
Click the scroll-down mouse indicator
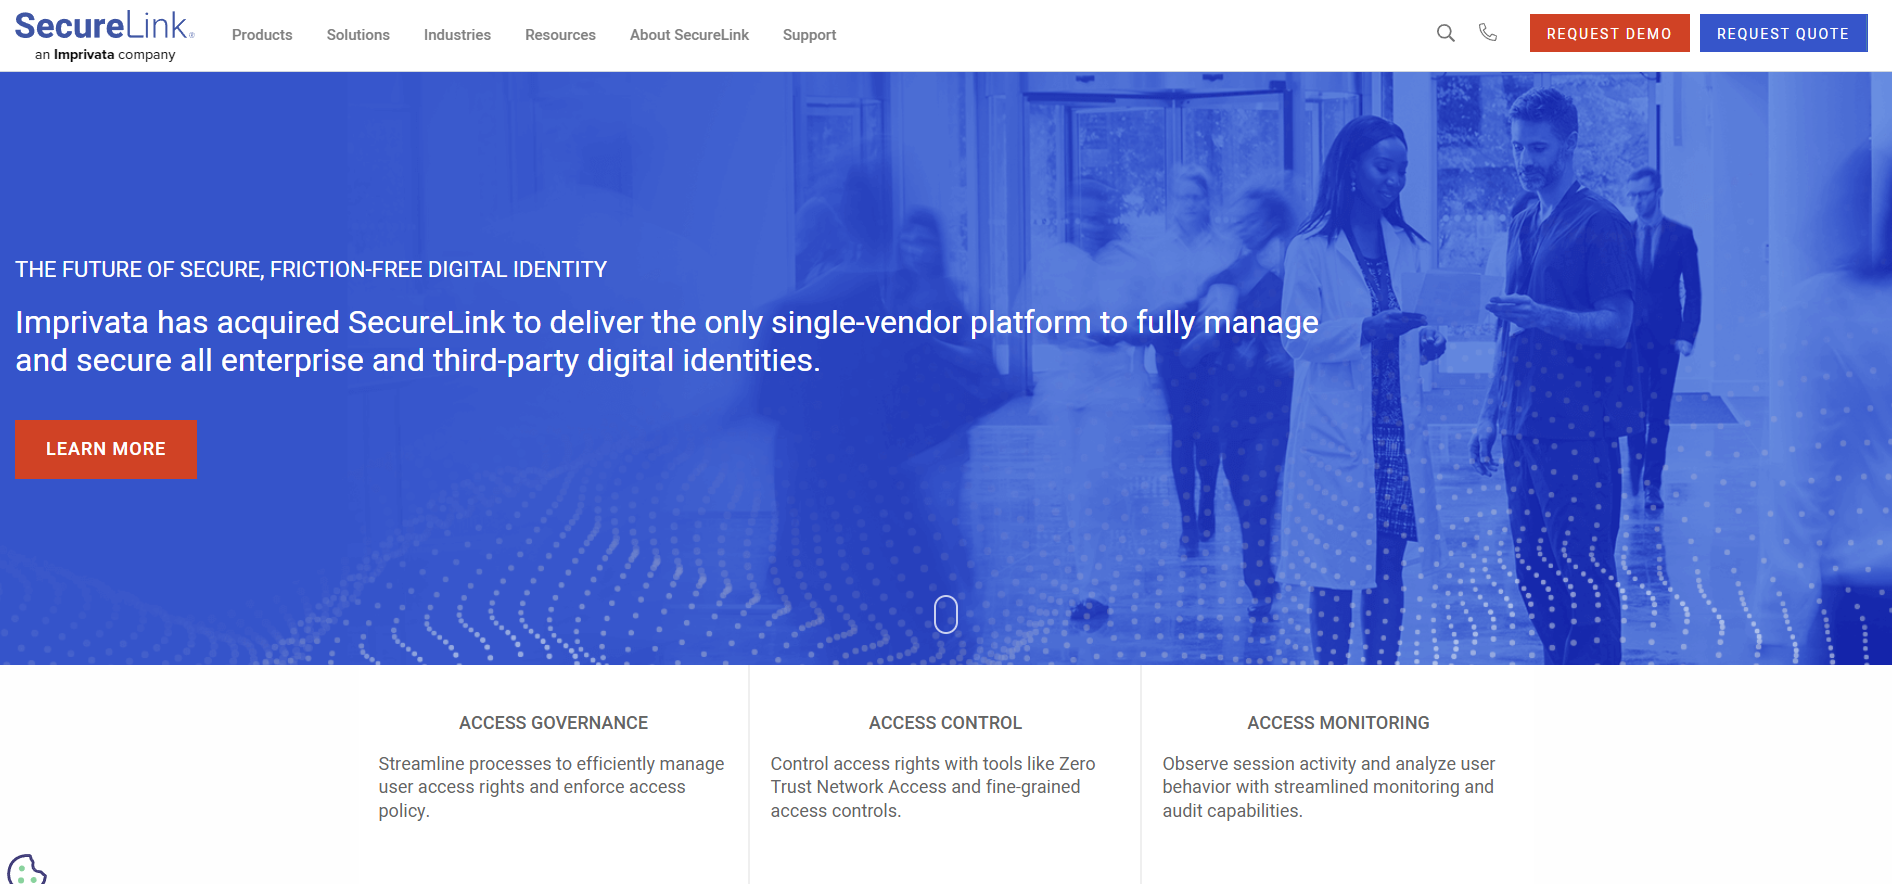click(946, 614)
